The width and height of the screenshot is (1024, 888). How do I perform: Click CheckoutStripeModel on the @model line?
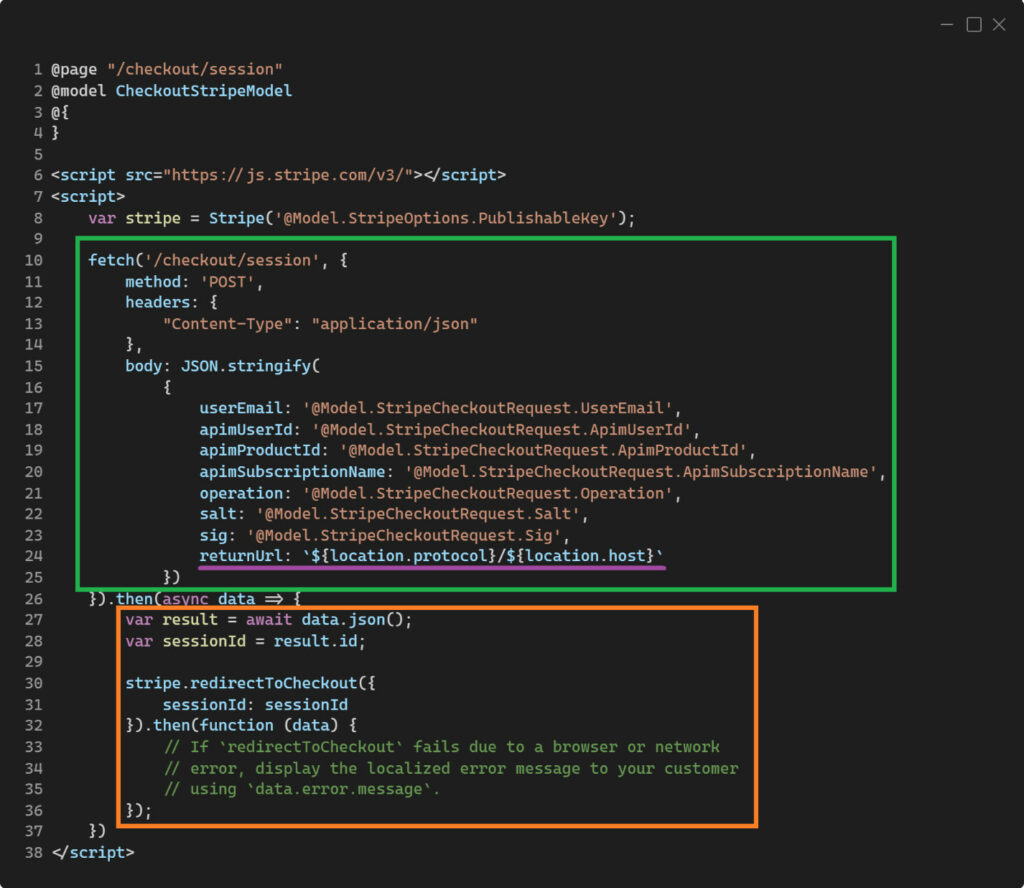click(203, 91)
